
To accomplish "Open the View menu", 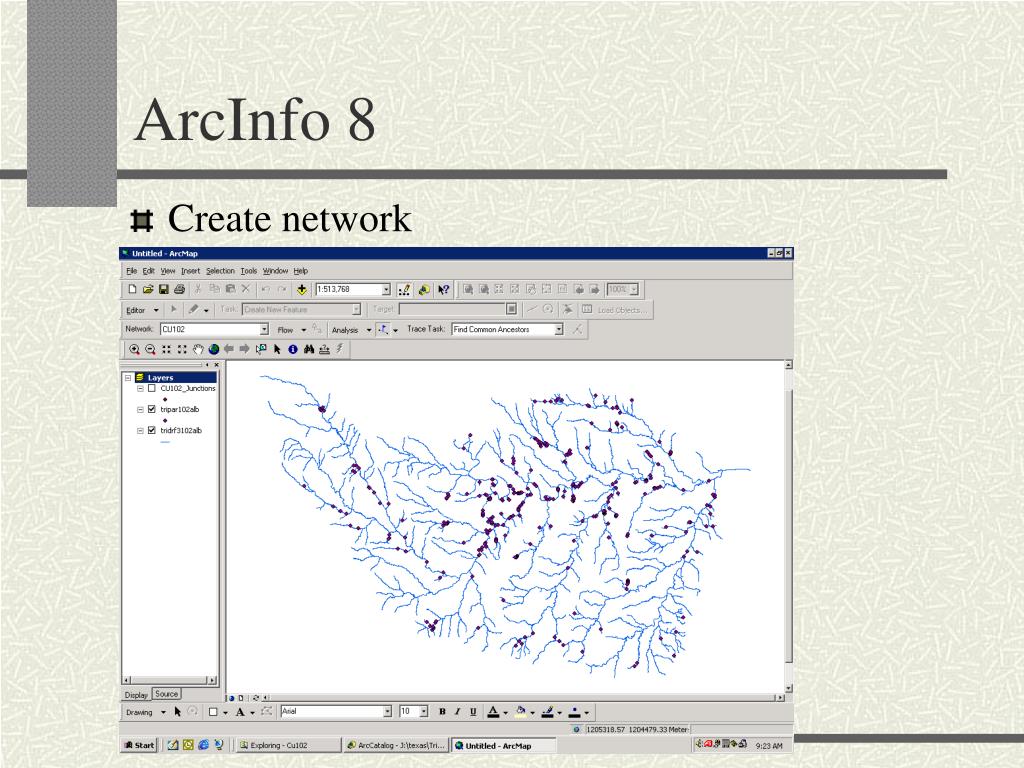I will click(168, 270).
